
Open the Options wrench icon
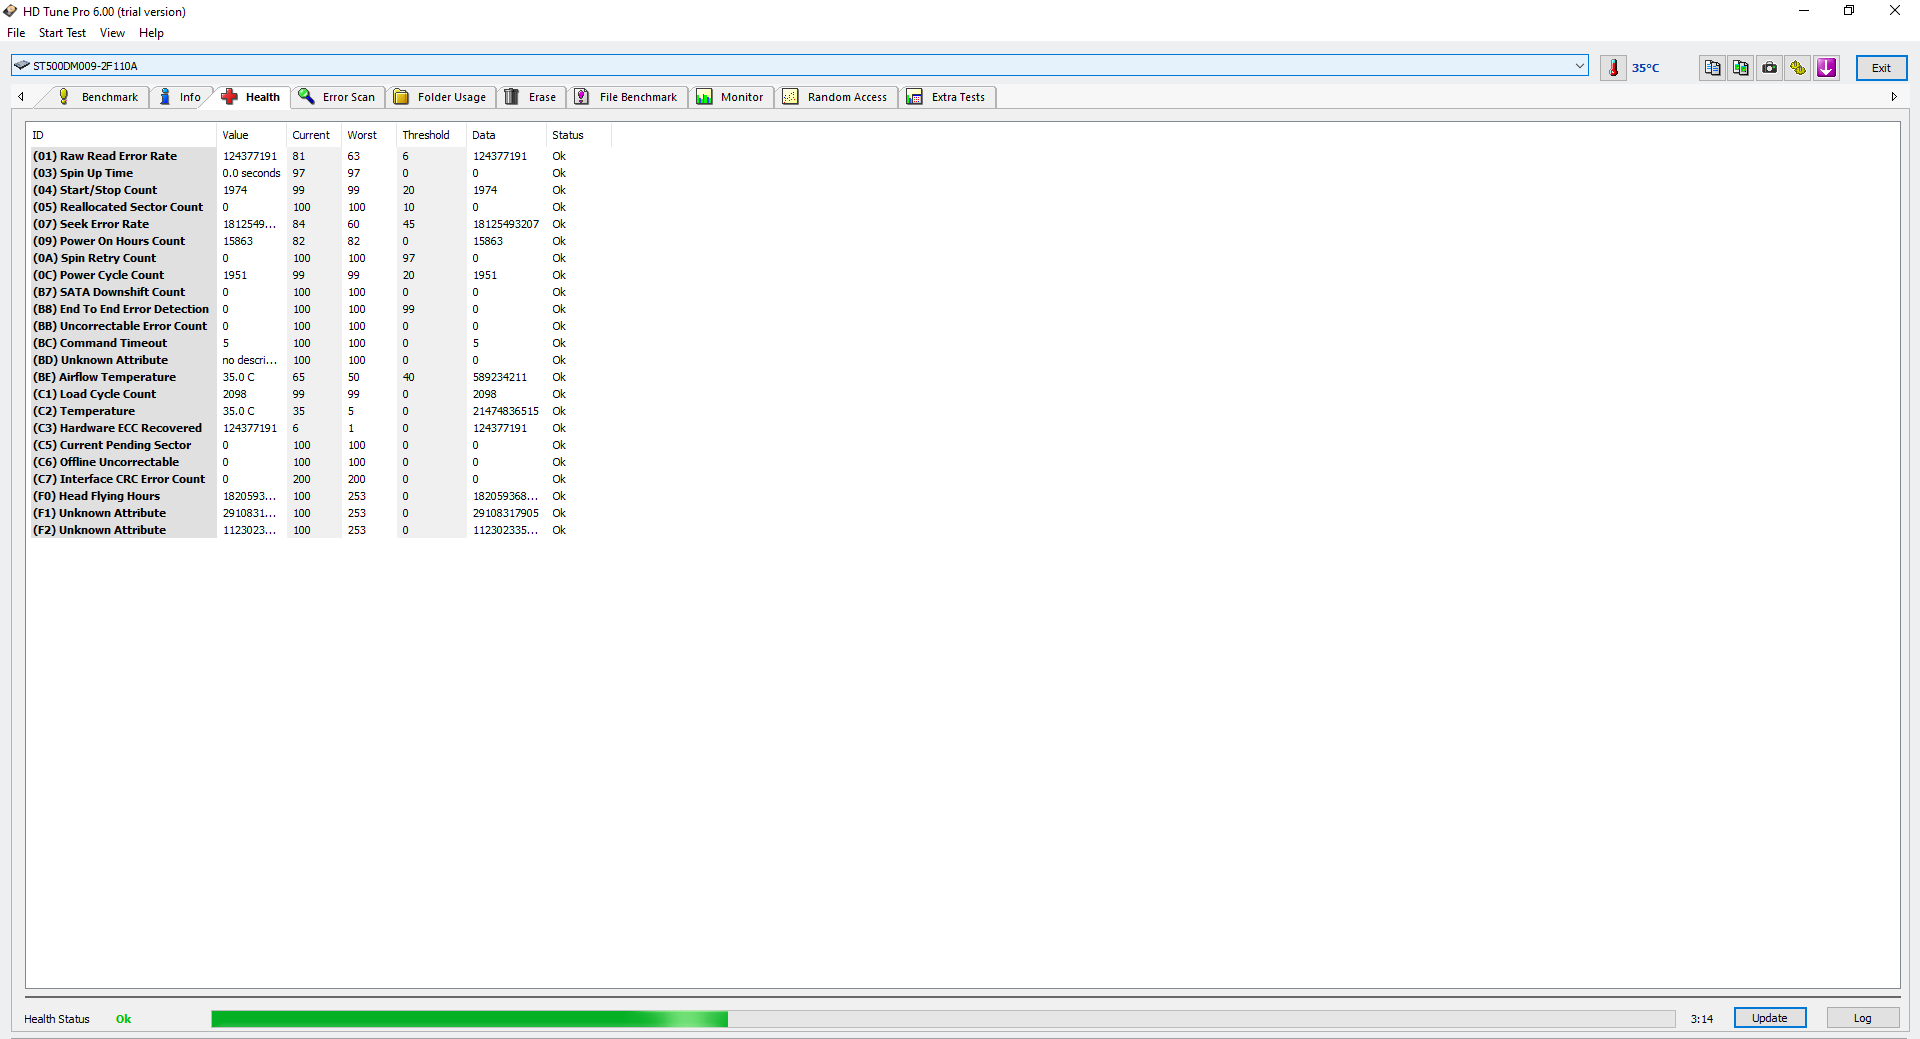pyautogui.click(x=1798, y=67)
